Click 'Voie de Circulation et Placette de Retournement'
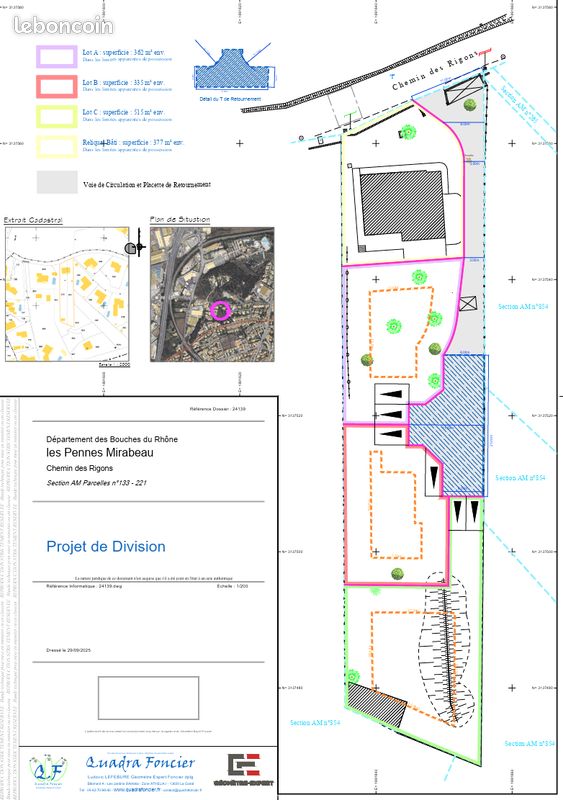 [146, 184]
